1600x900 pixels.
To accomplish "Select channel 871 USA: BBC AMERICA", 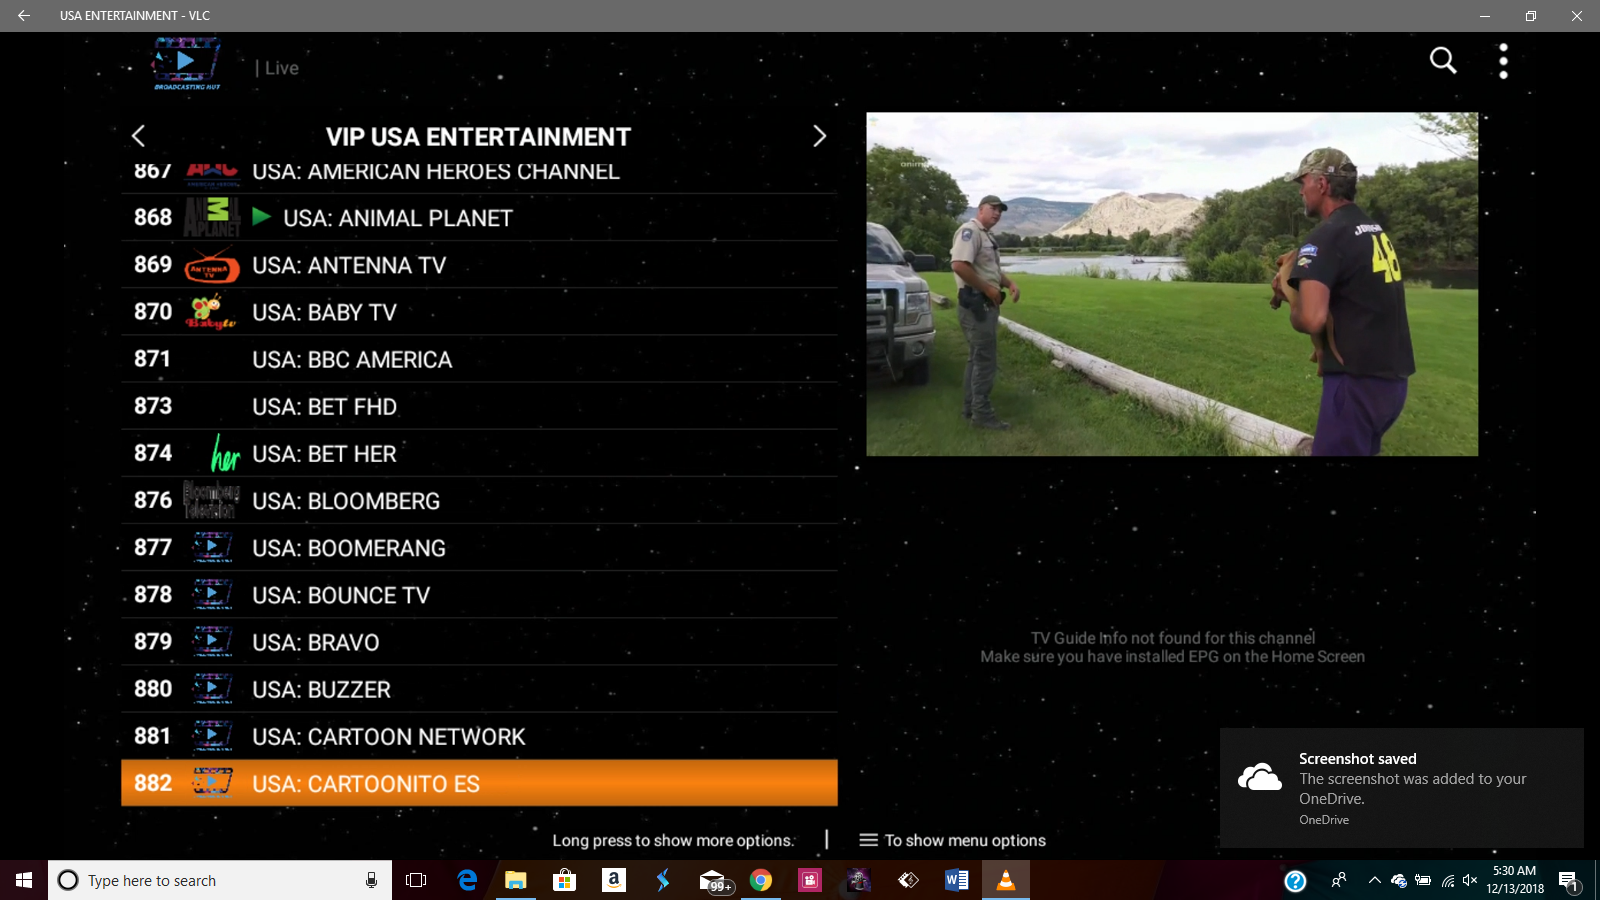I will [479, 359].
